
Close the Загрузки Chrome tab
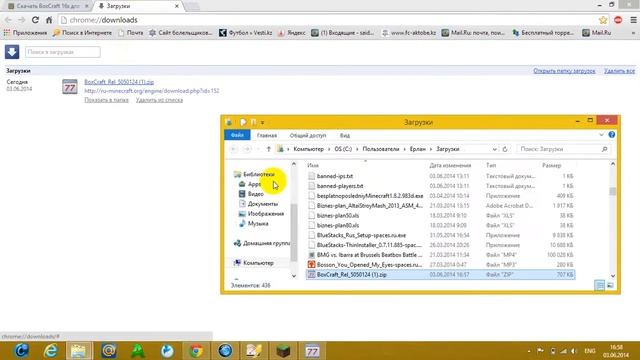[x=177, y=6]
